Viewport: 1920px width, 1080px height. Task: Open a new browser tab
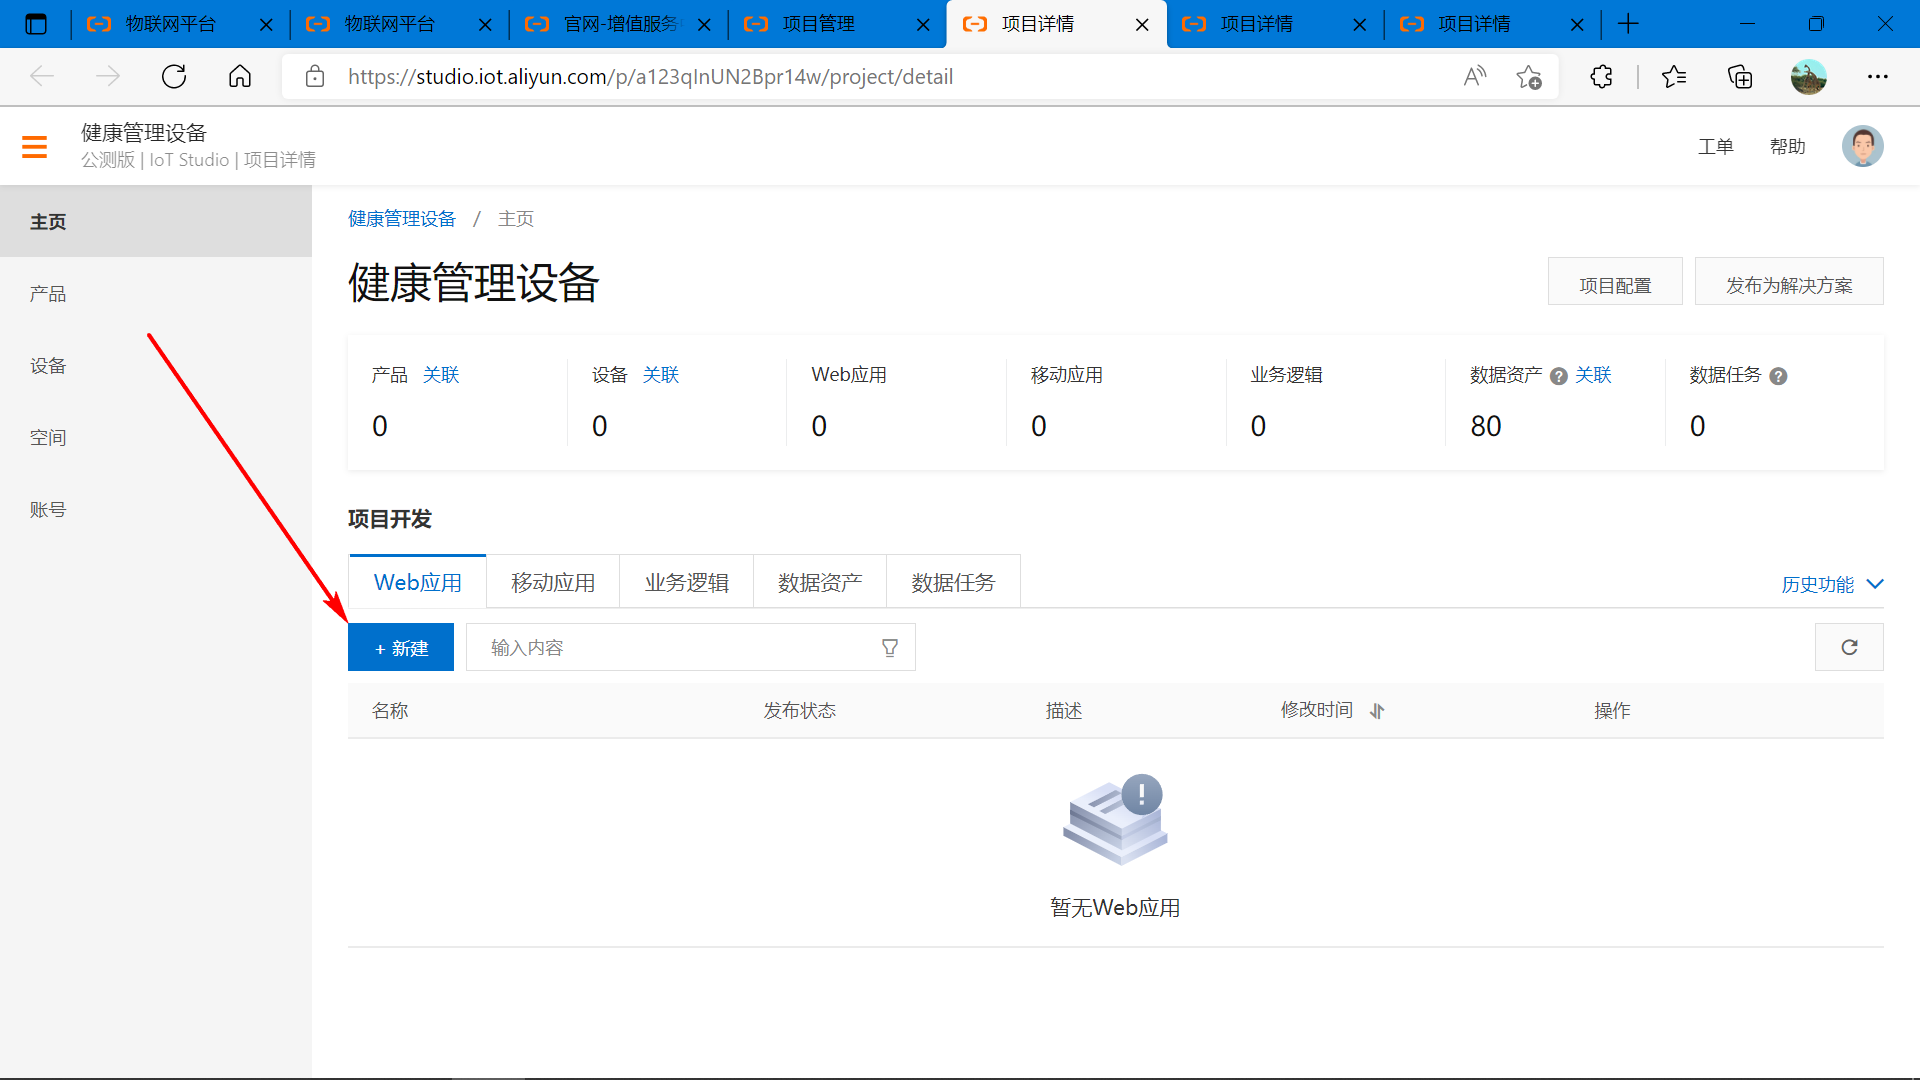[x=1628, y=24]
